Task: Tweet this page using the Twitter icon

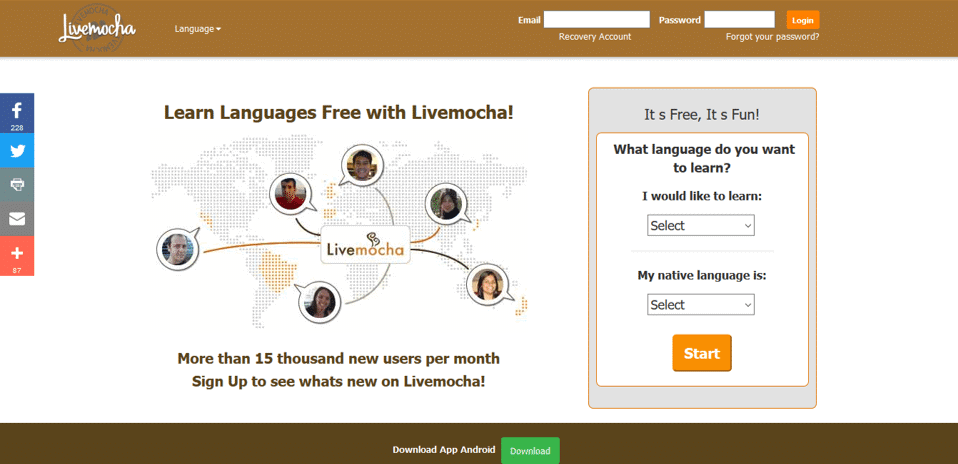Action: [17, 150]
